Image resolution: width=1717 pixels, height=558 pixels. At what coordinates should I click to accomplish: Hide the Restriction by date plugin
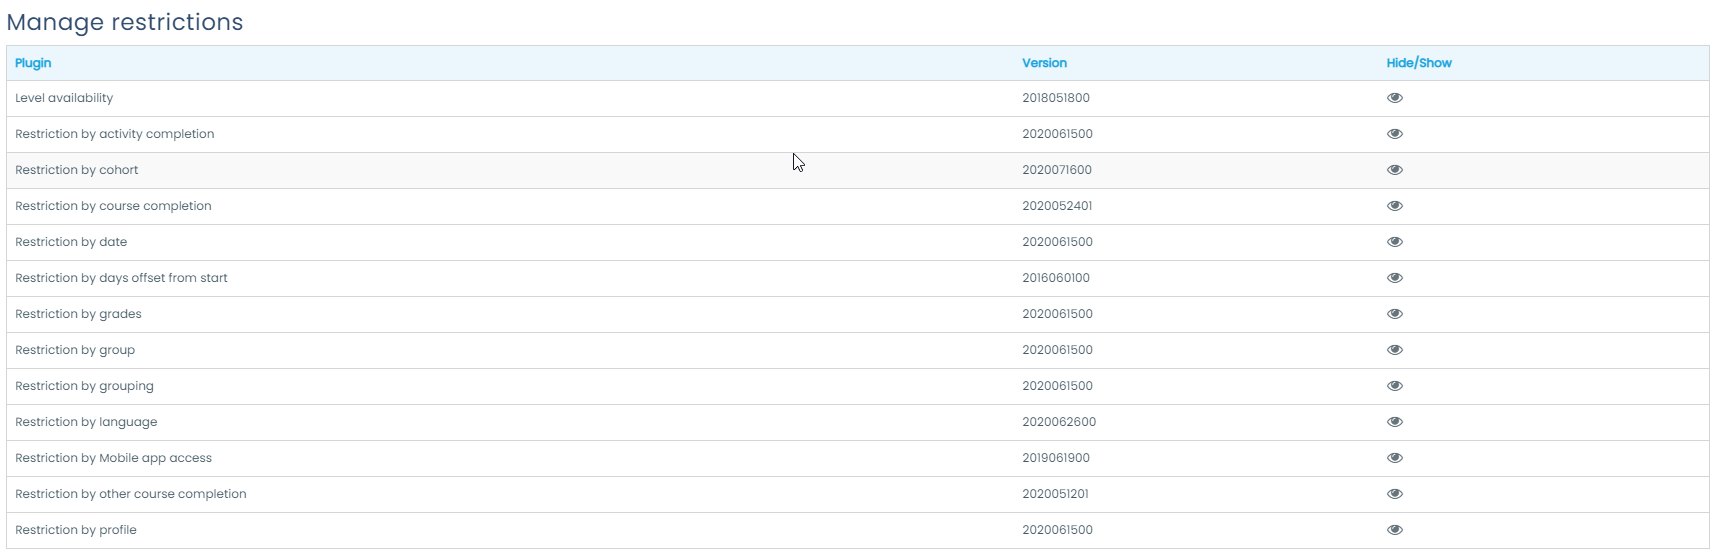pos(1394,242)
